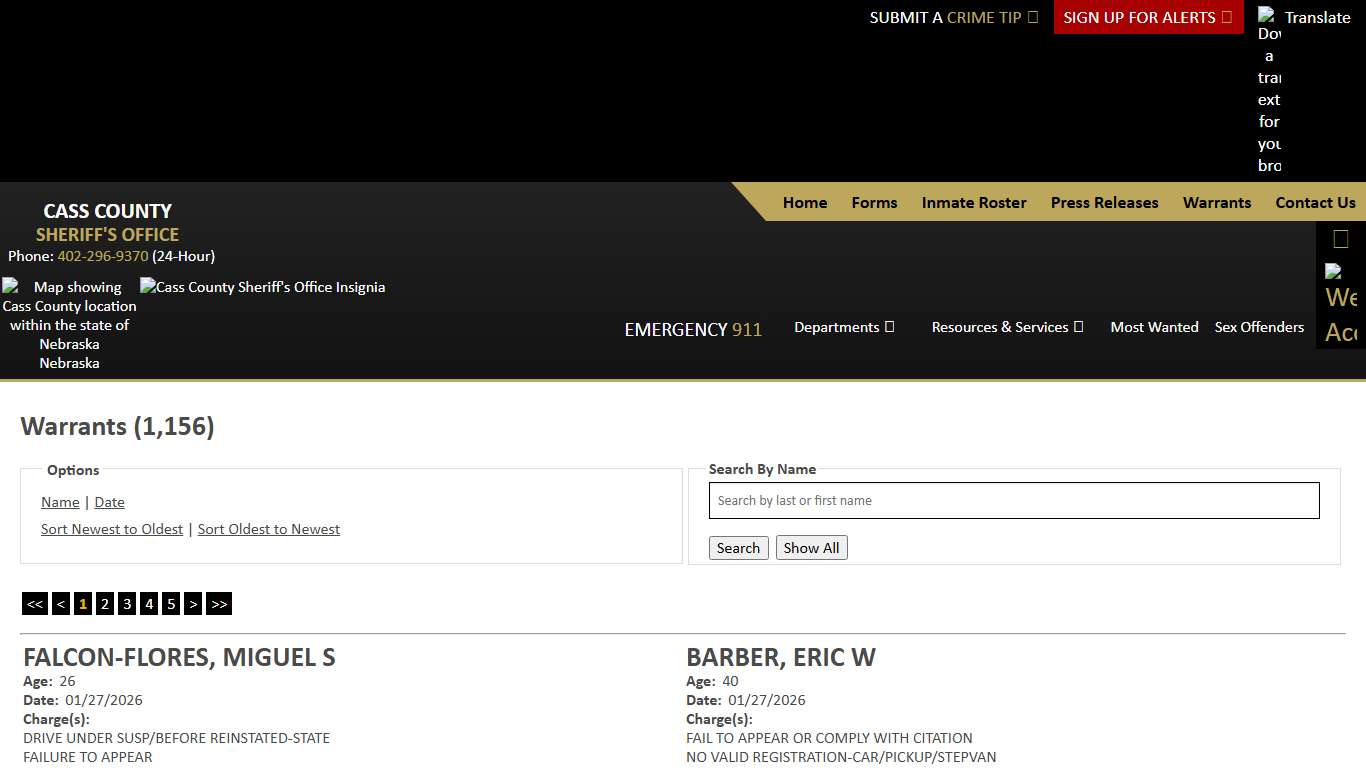
Task: Open page 3 of warrant results
Action: (127, 603)
